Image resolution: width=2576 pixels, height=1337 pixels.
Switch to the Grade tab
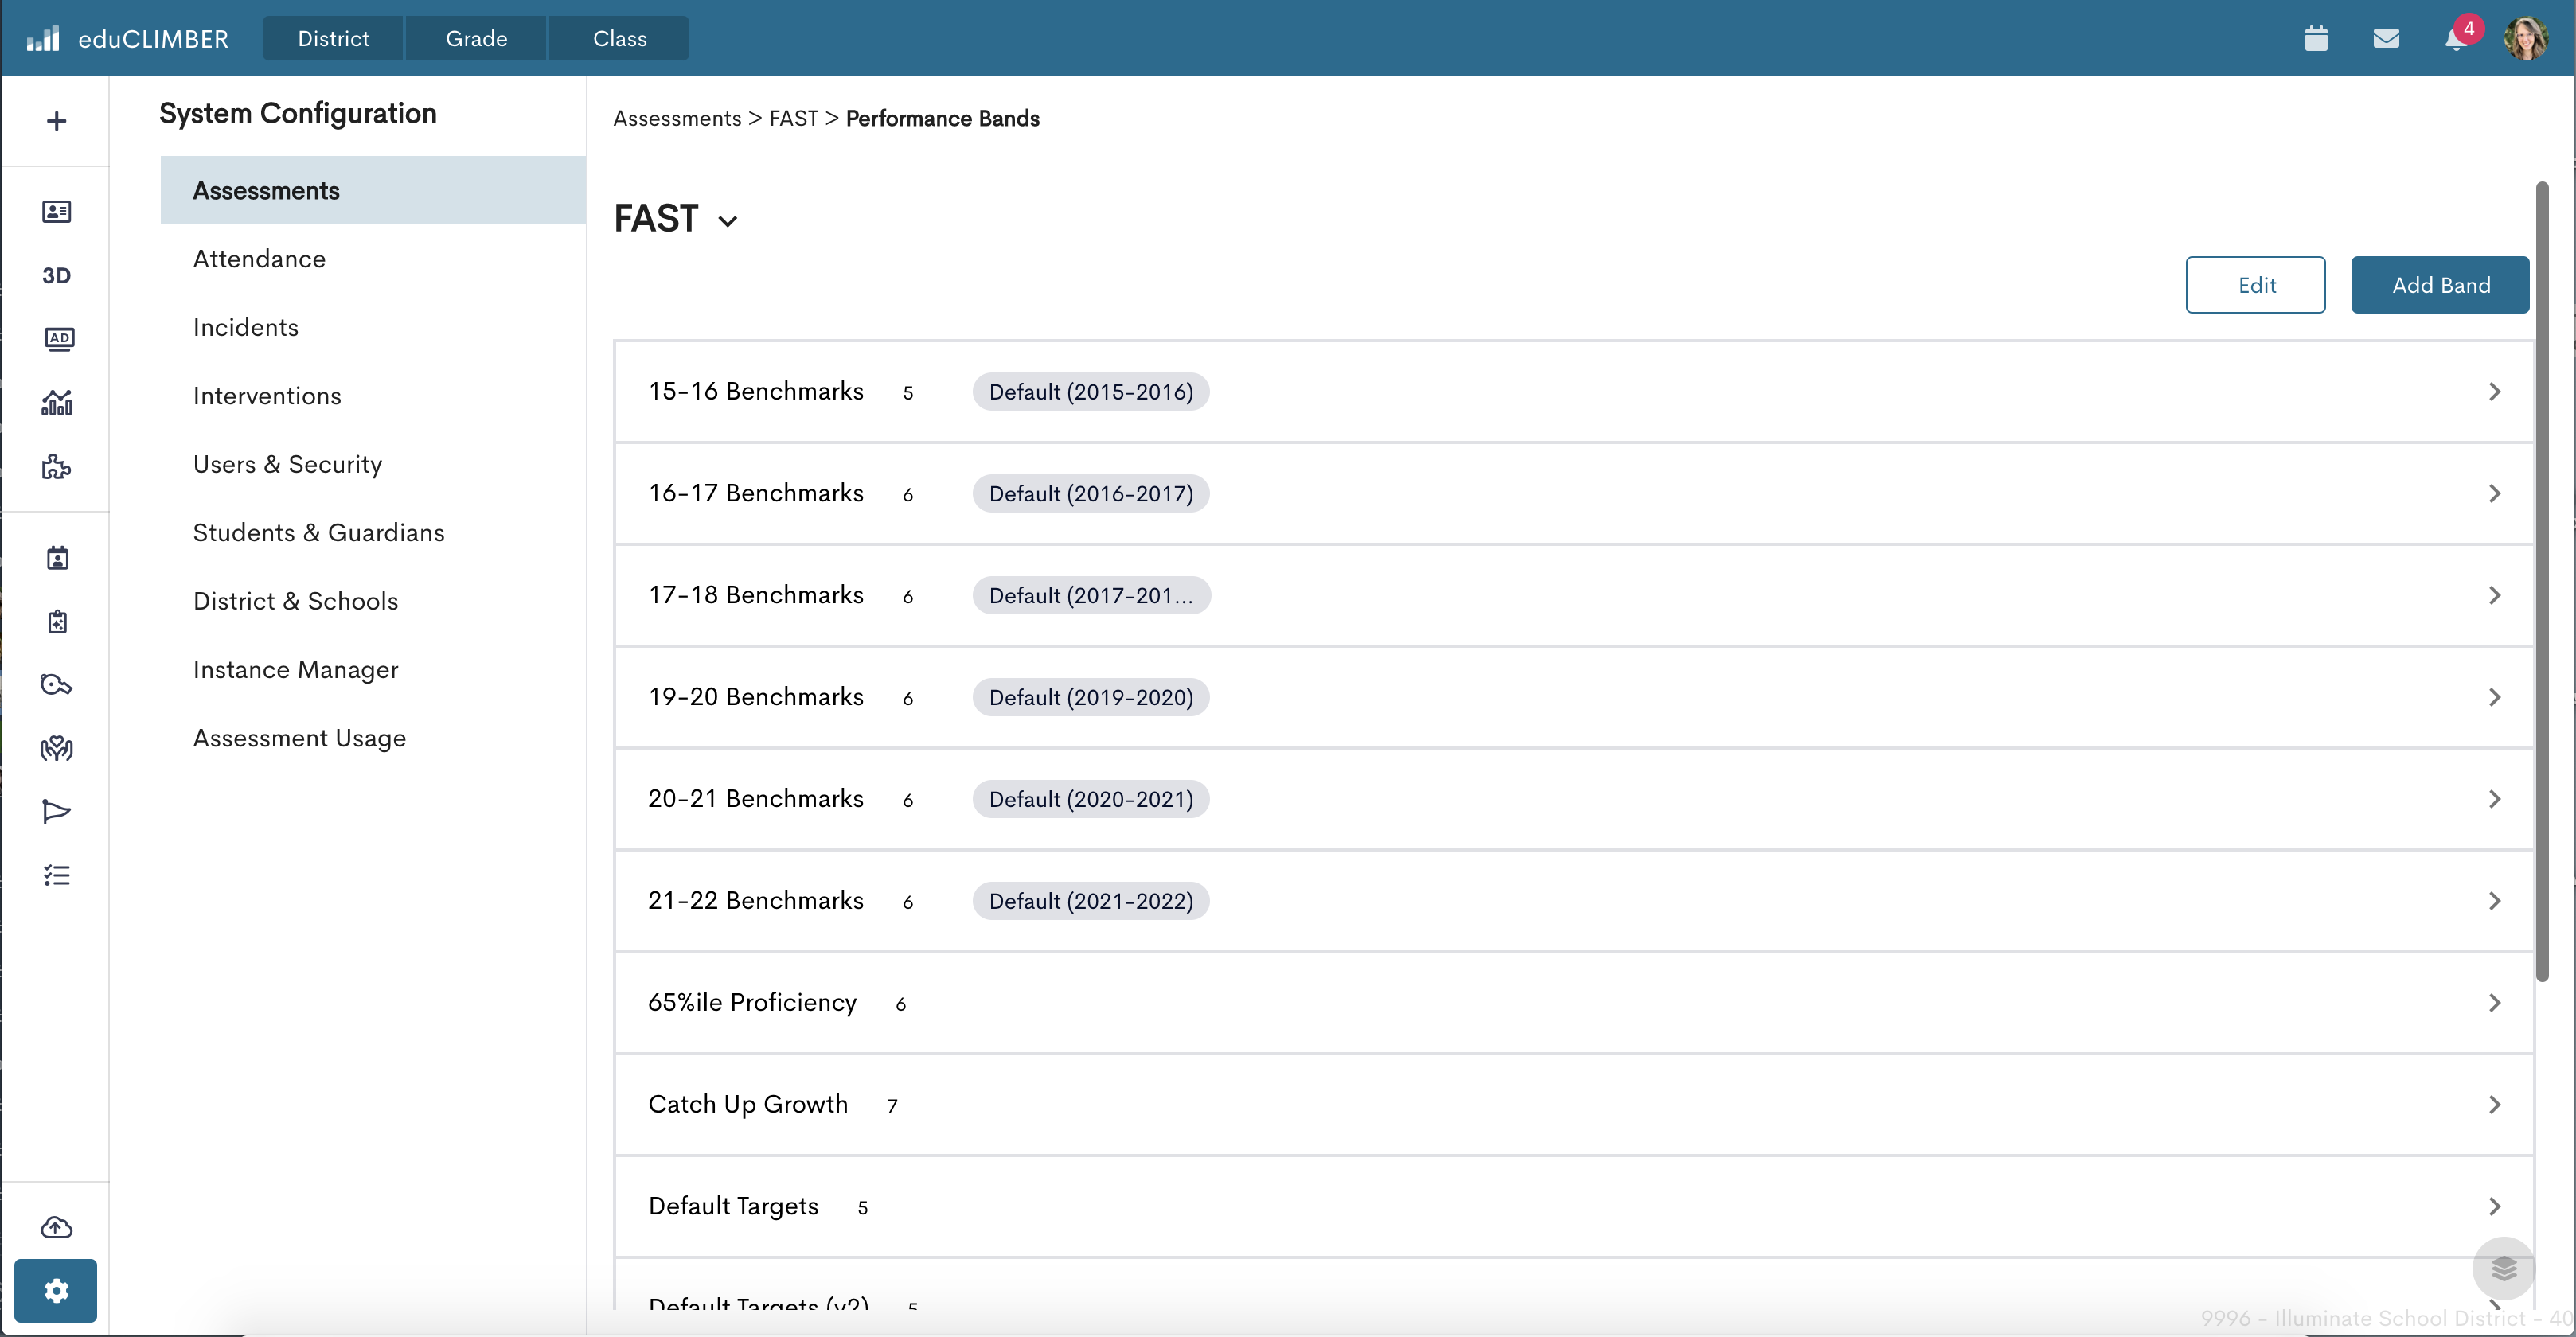(476, 38)
